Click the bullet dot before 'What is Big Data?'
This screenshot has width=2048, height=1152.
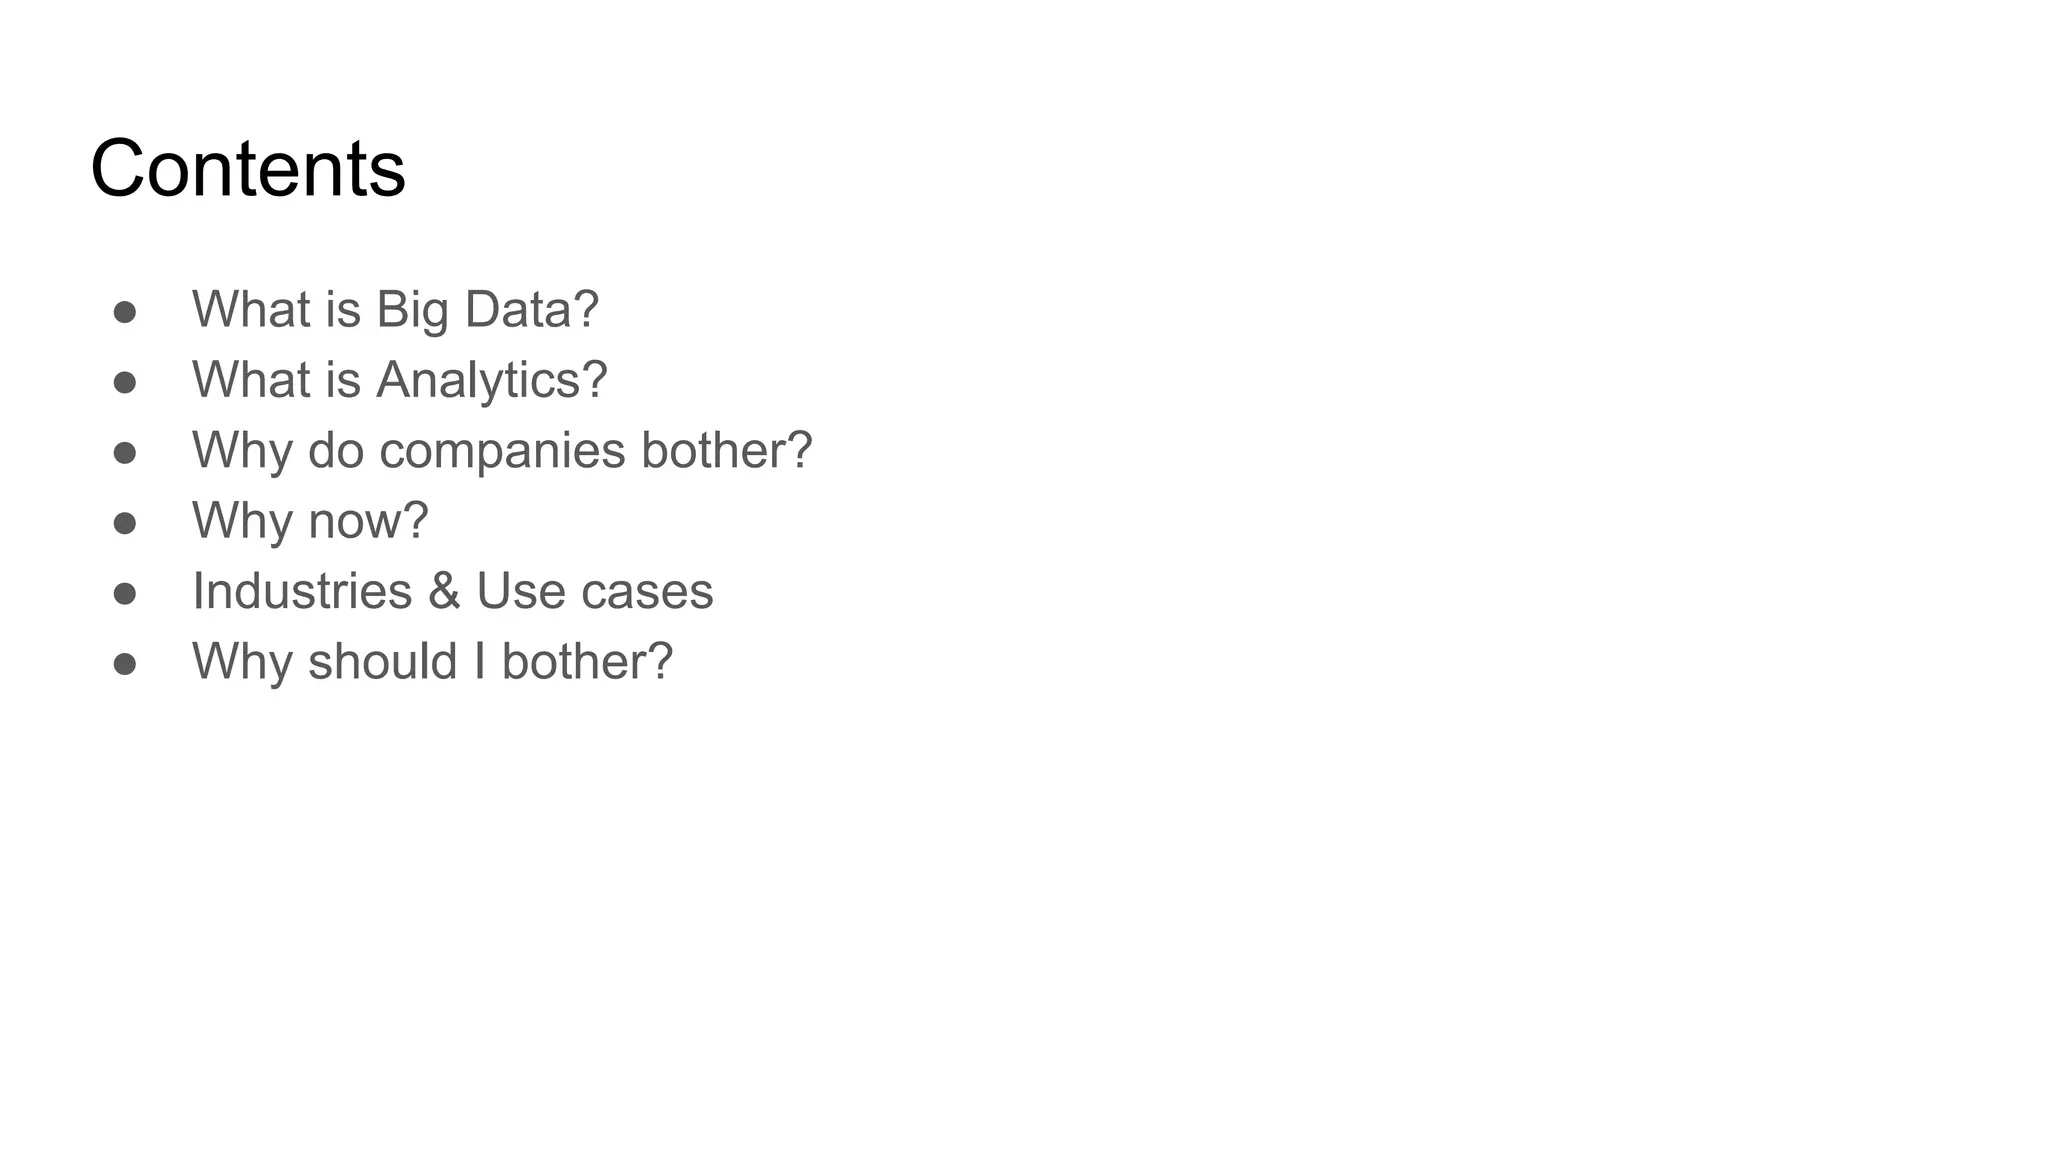point(125,312)
